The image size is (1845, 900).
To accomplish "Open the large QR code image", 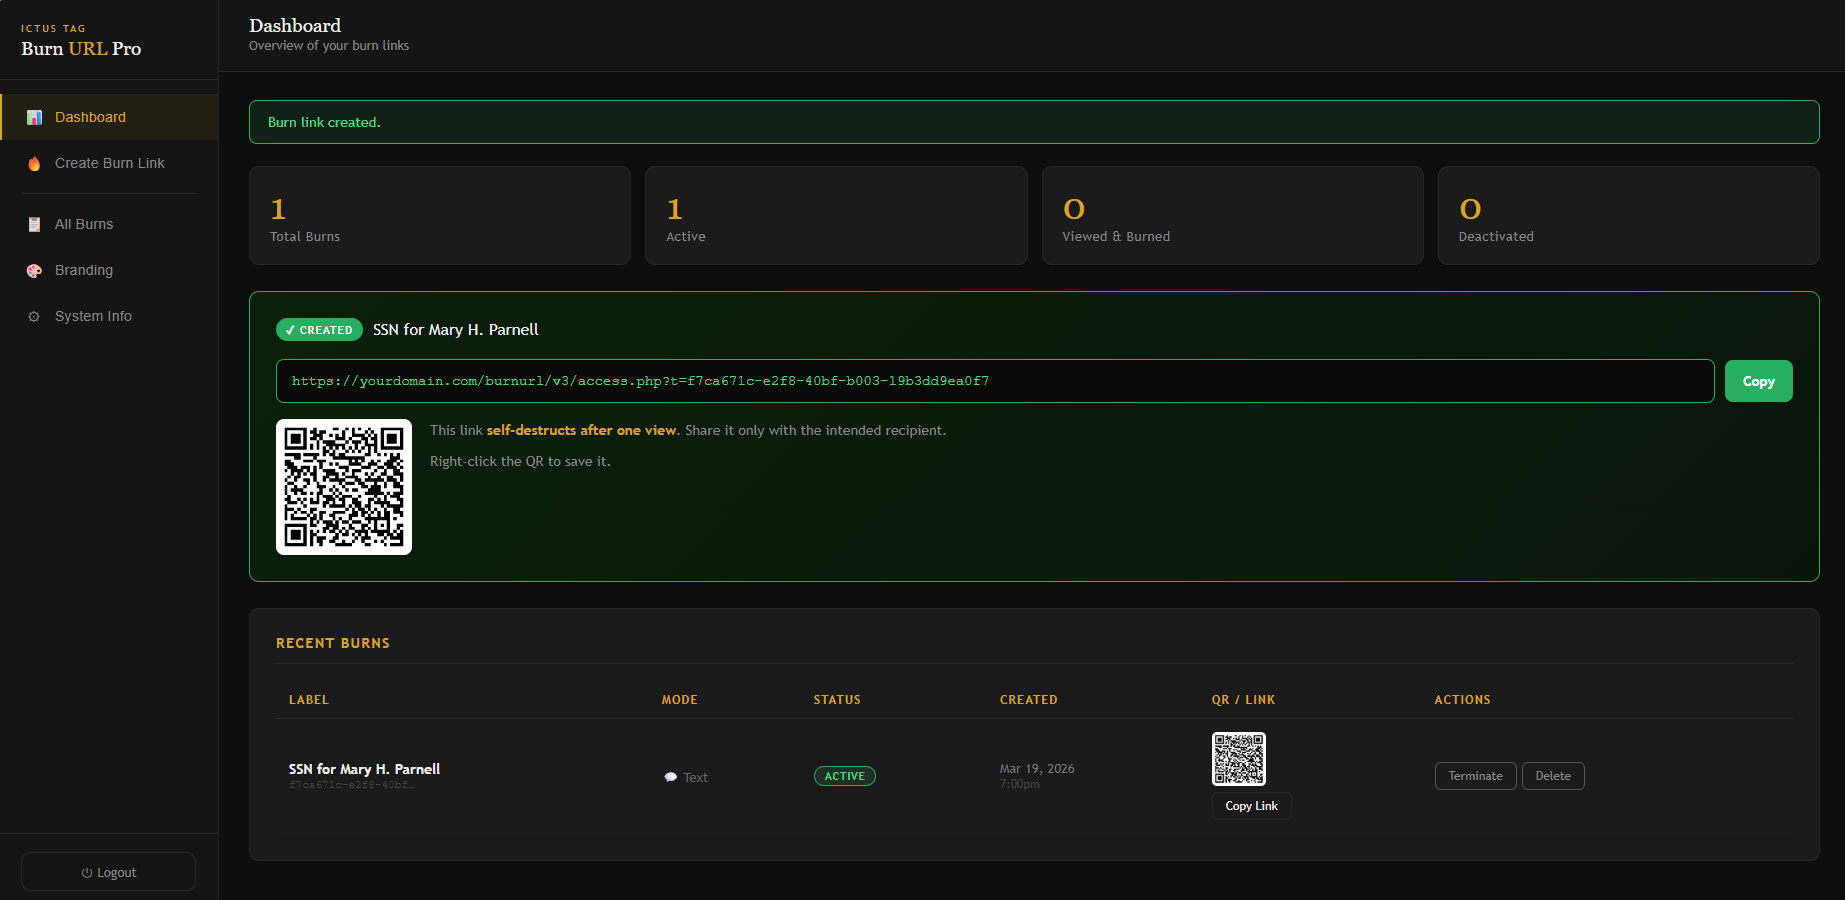I will pyautogui.click(x=344, y=487).
